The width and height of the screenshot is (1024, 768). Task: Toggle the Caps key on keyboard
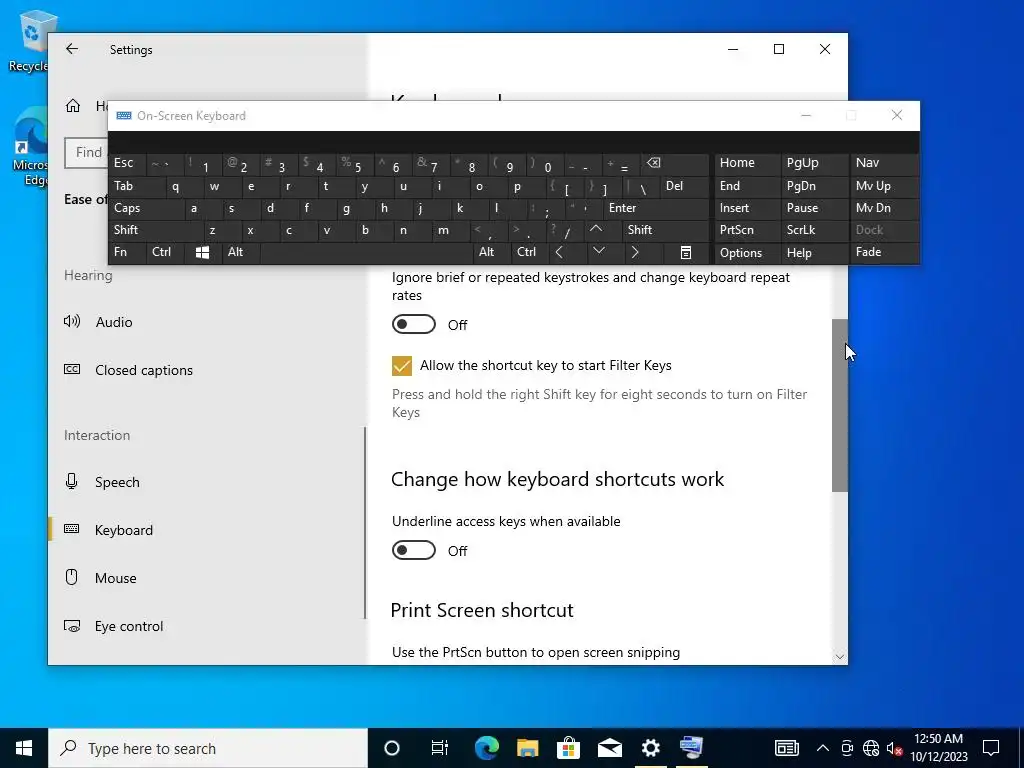tap(146, 208)
